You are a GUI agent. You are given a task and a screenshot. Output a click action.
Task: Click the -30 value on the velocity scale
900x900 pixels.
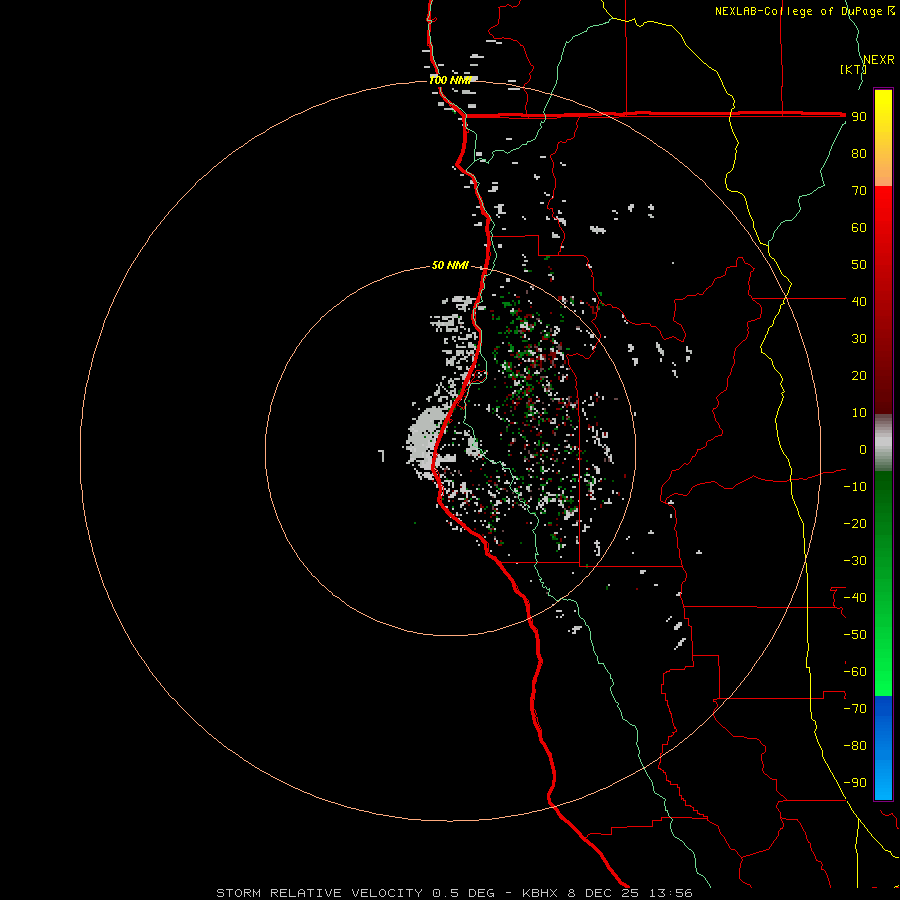click(855, 561)
